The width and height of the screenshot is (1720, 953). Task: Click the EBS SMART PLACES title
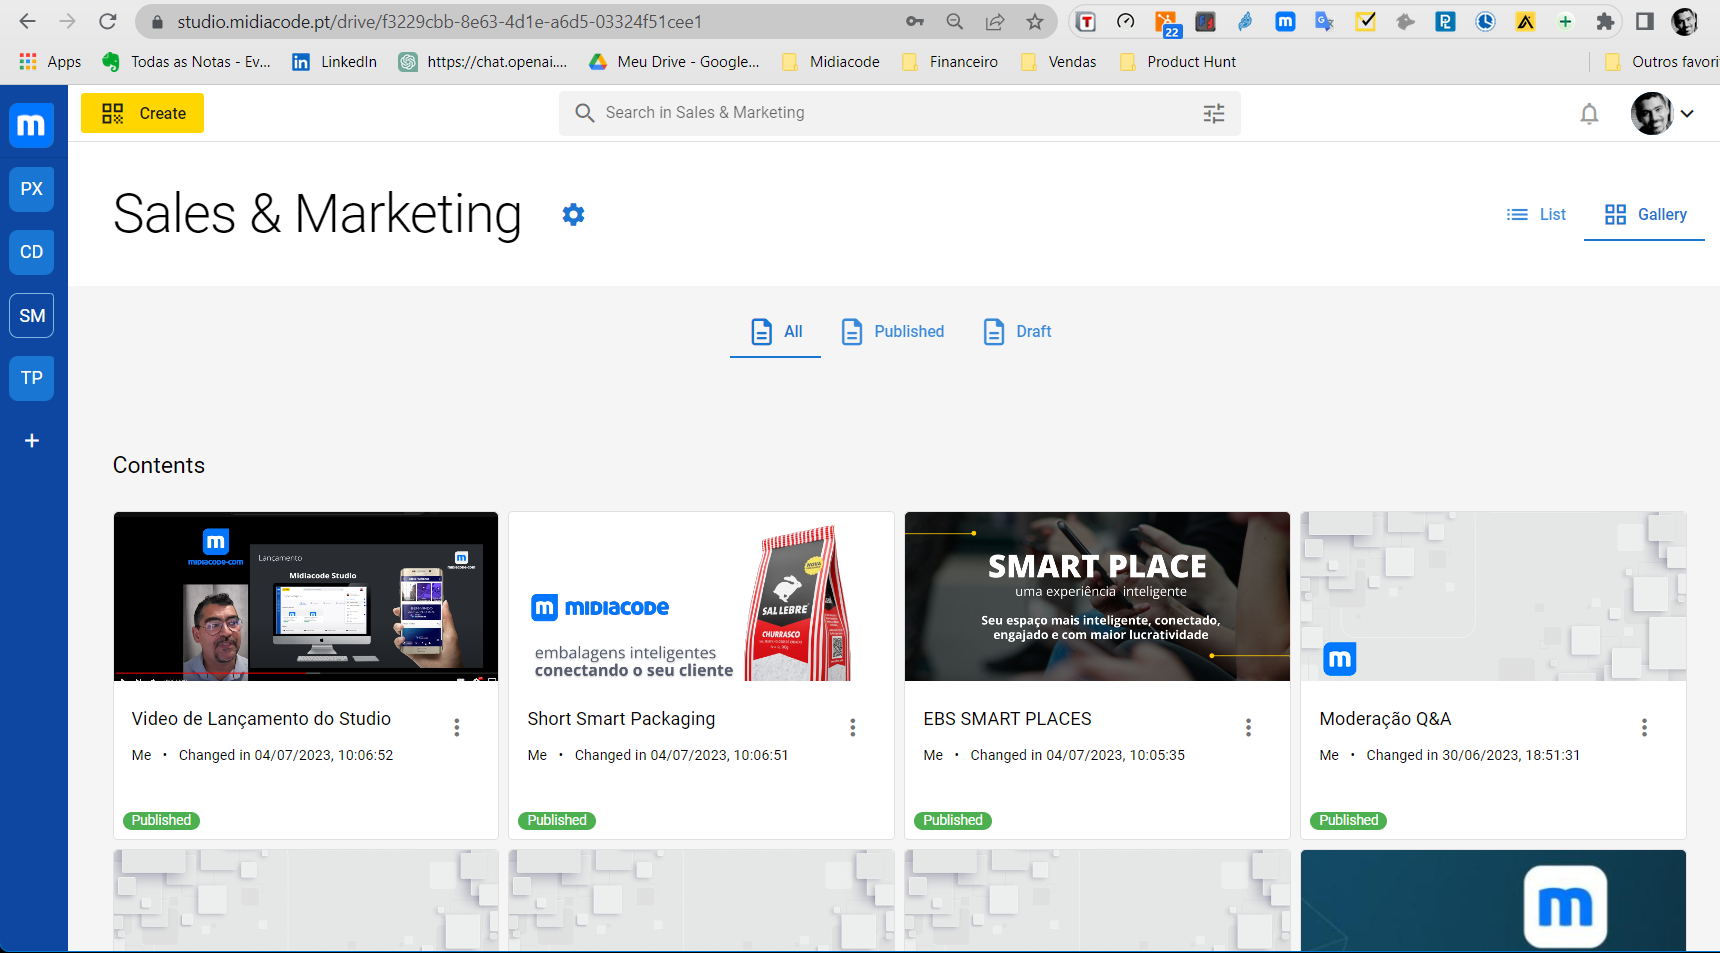tap(1007, 719)
